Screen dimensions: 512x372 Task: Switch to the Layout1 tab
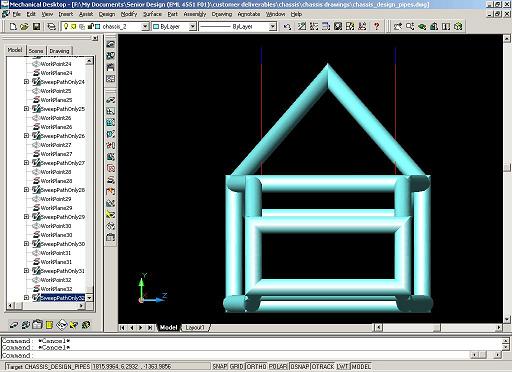195,328
